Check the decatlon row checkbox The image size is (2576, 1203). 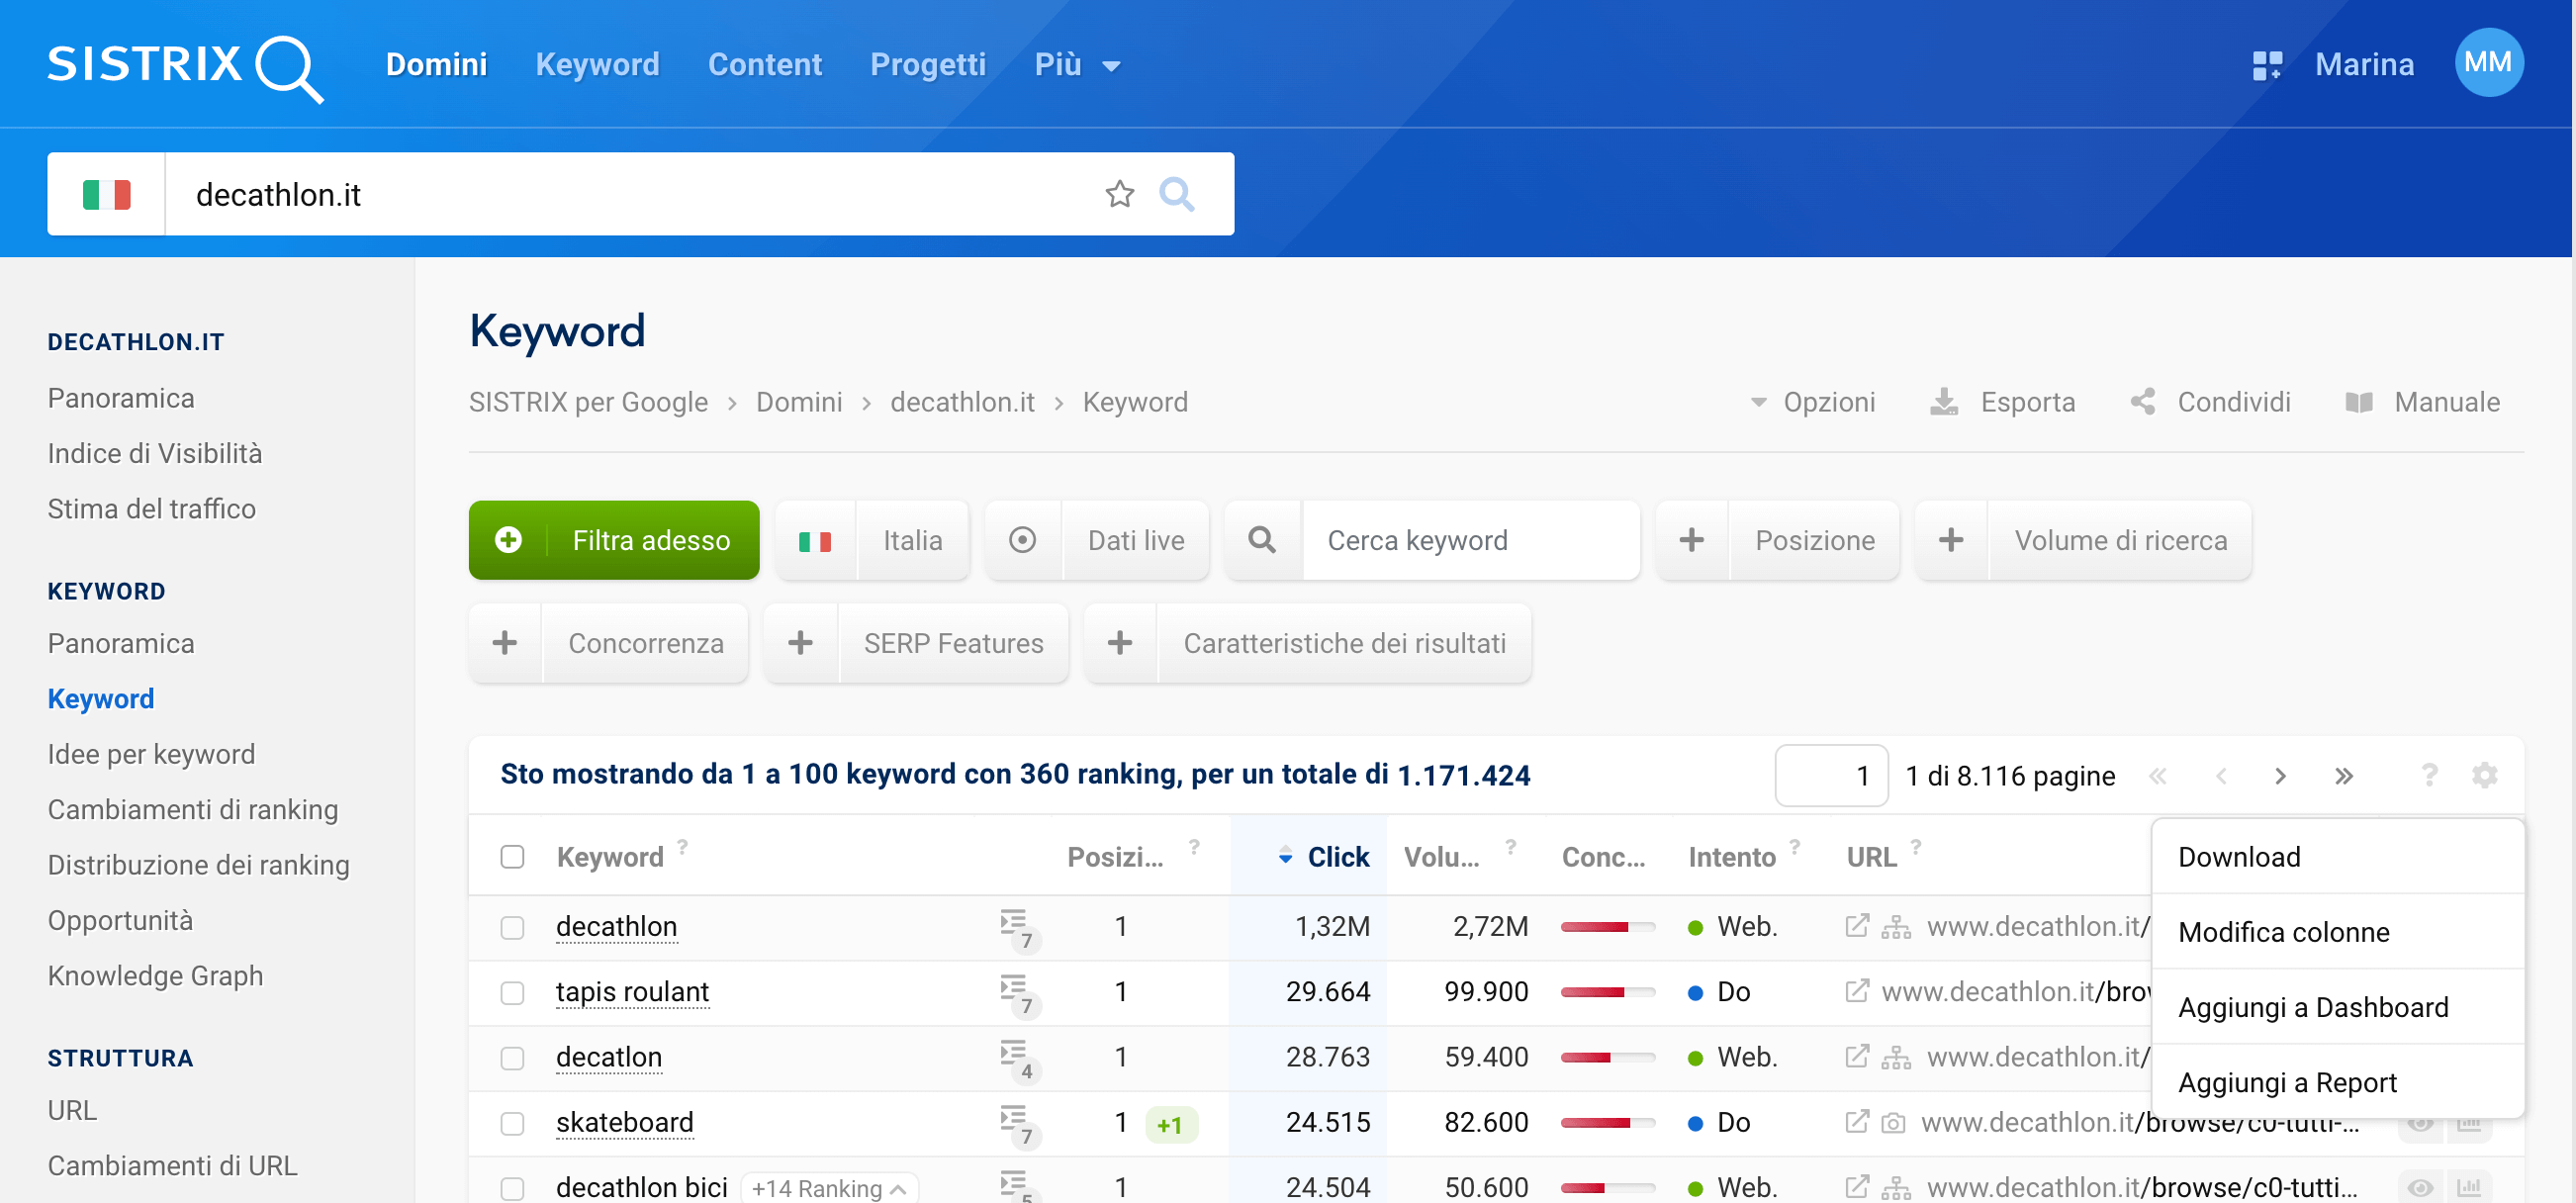tap(512, 1058)
